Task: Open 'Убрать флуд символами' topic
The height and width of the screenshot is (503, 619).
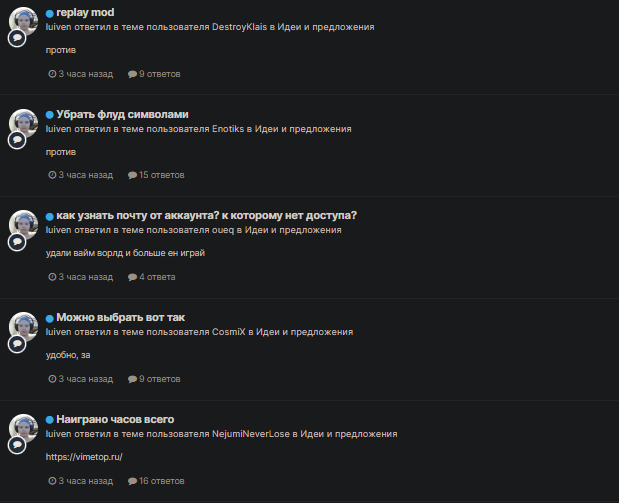Action: click(x=122, y=114)
